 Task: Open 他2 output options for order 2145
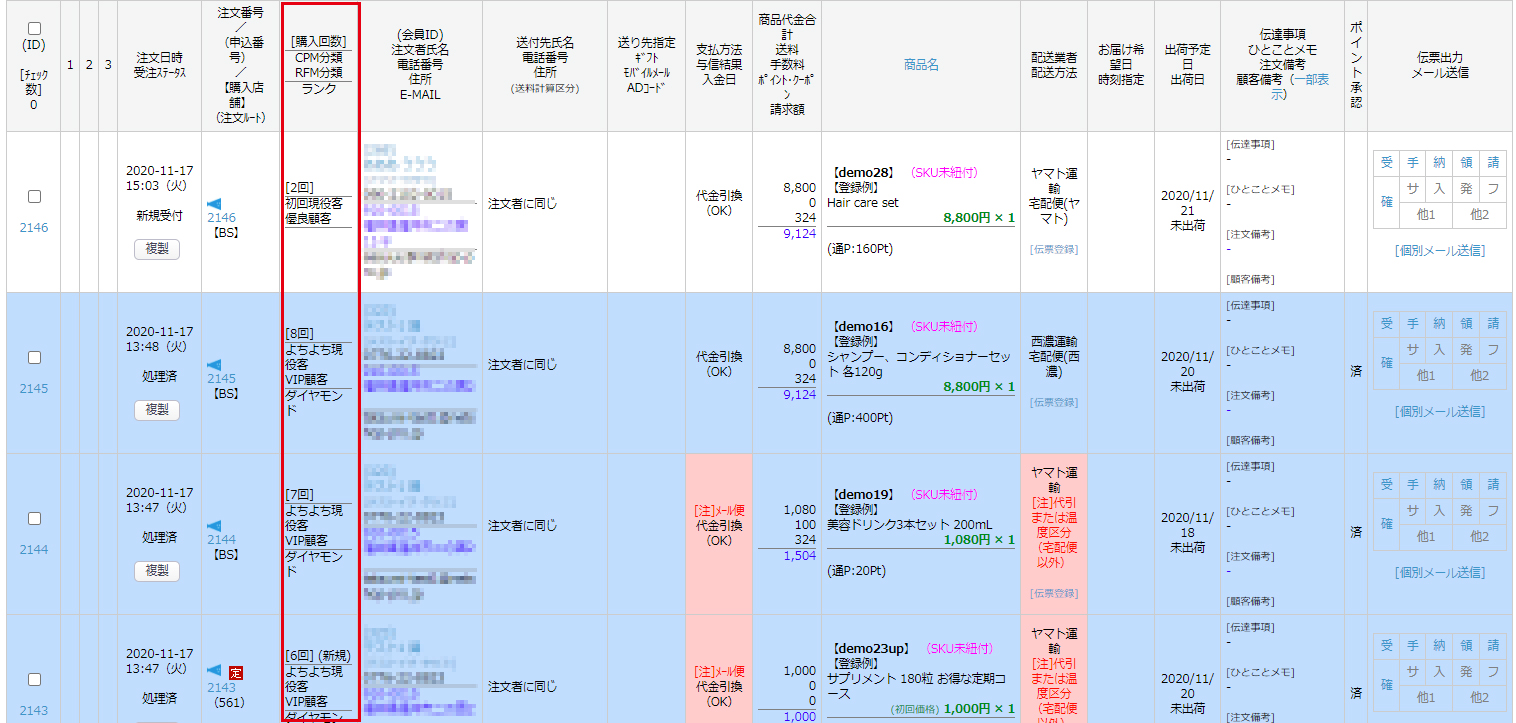[1479, 375]
